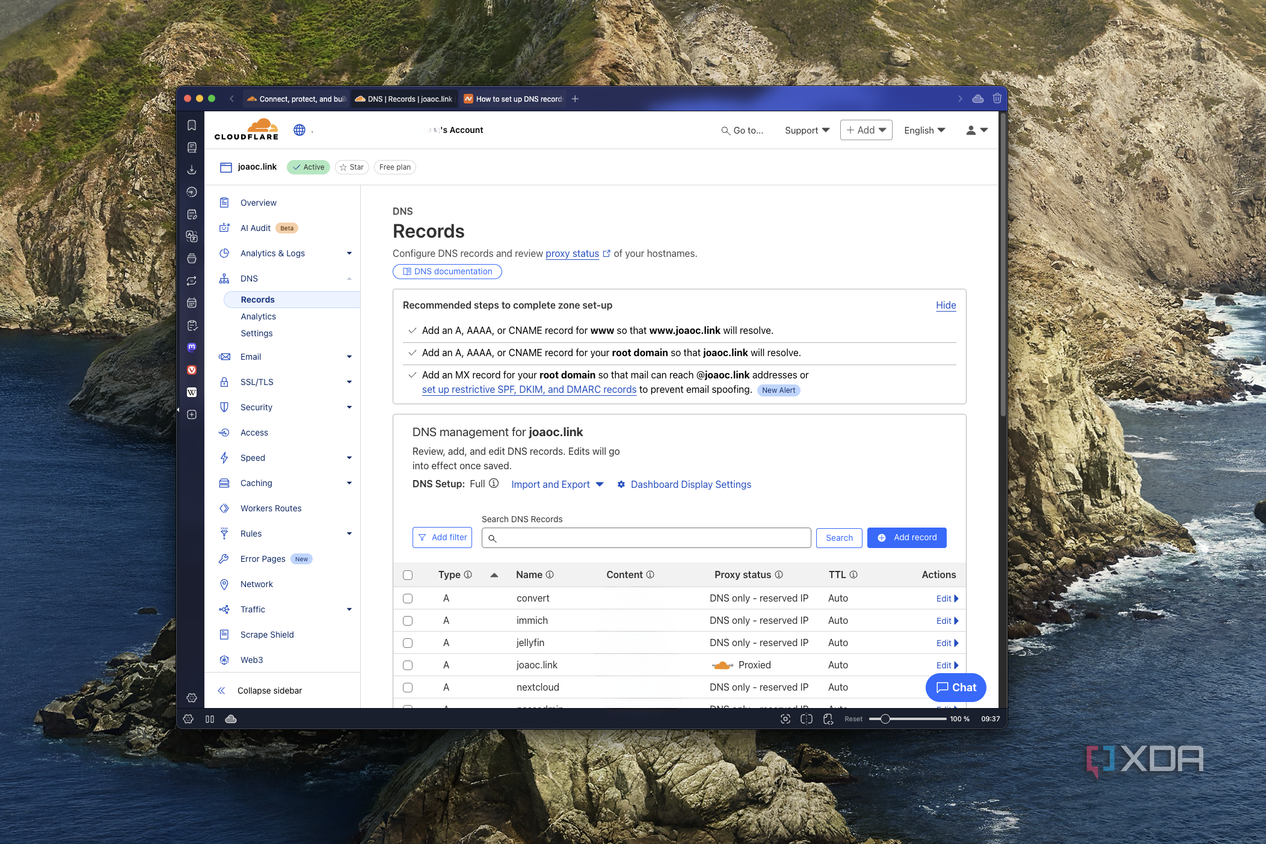Image resolution: width=1266 pixels, height=844 pixels.
Task: Open the Translate panel icon
Action: click(192, 237)
